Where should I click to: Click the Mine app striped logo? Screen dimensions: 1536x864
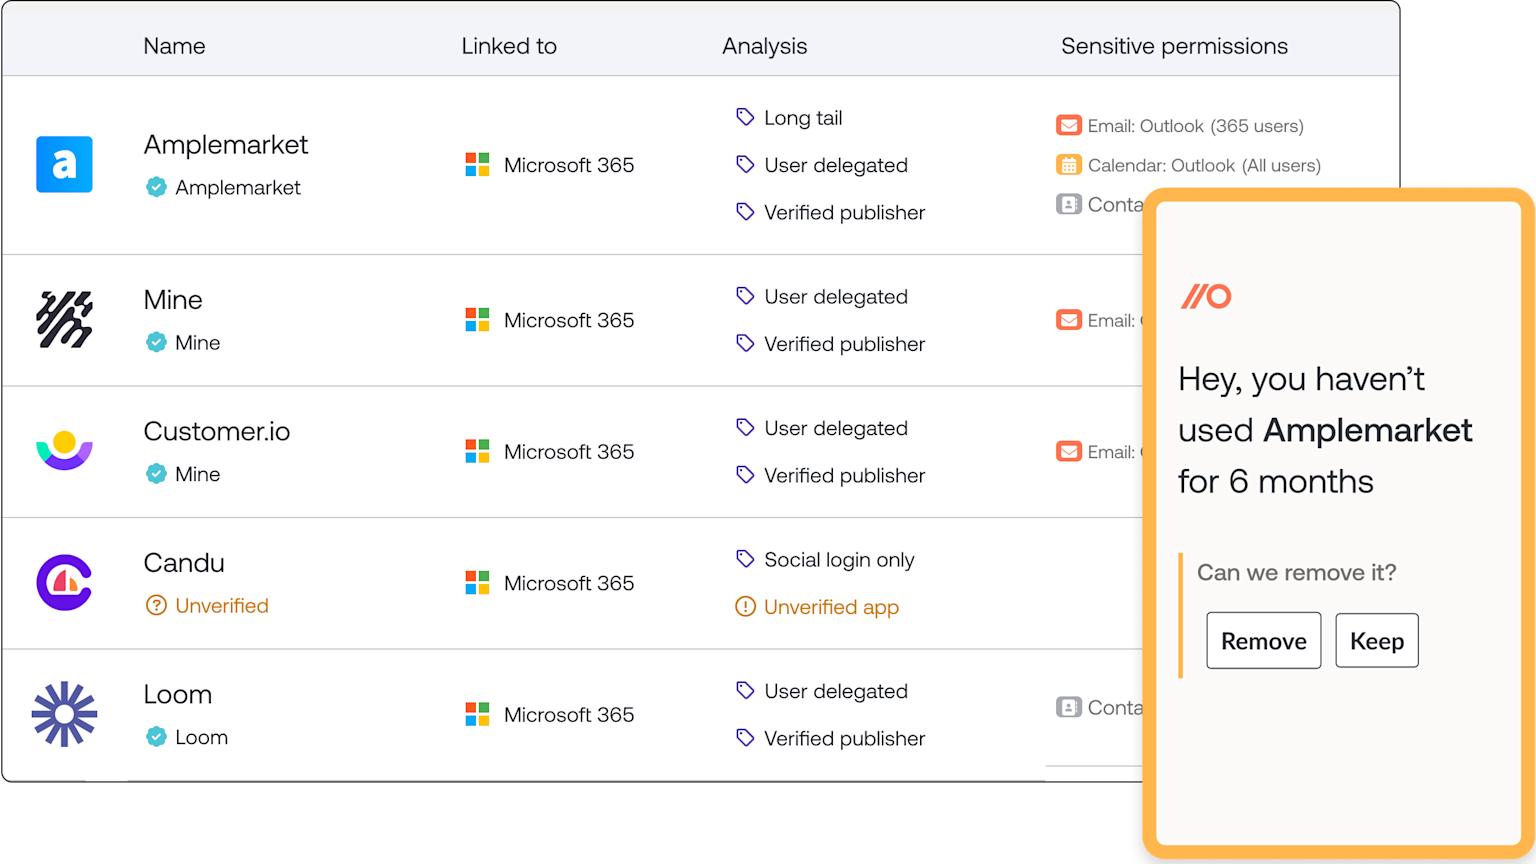coord(64,320)
